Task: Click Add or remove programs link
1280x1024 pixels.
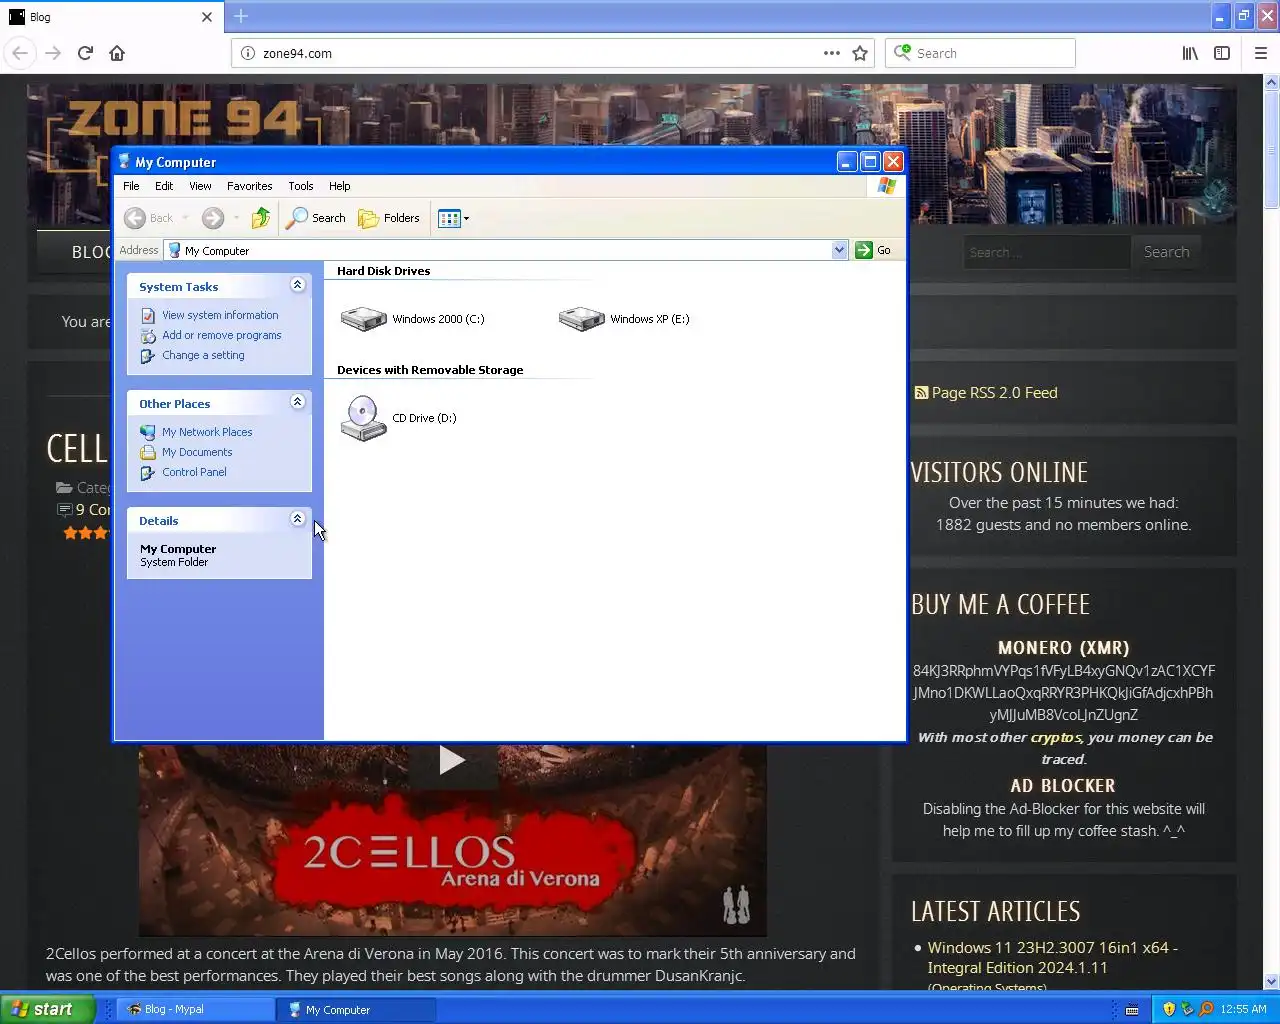Action: pyautogui.click(x=222, y=335)
